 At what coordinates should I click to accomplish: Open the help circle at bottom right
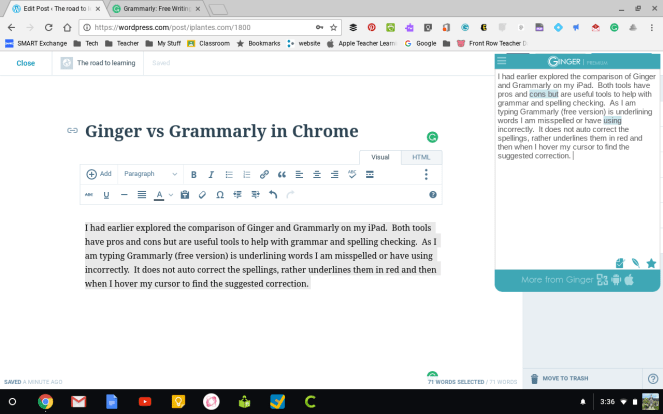653,378
